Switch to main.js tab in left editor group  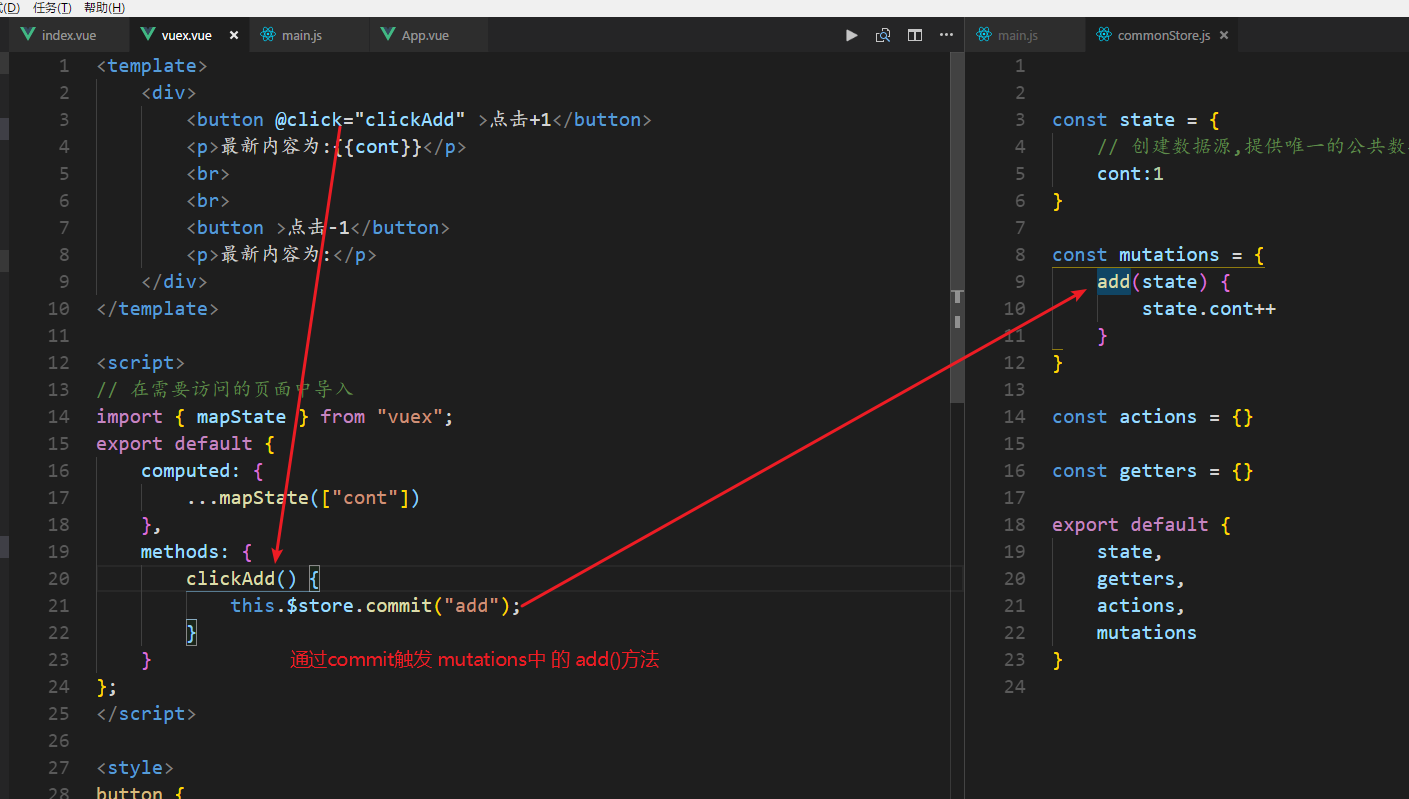pos(309,35)
